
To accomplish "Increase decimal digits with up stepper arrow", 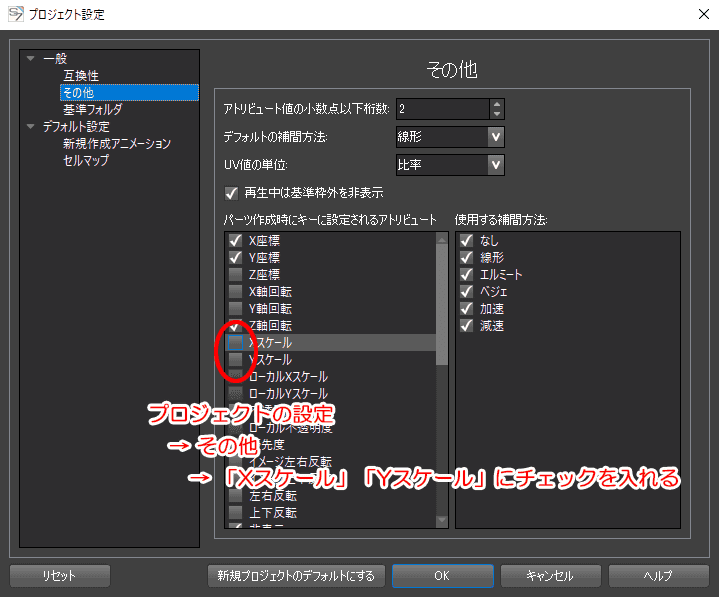I will [497, 104].
